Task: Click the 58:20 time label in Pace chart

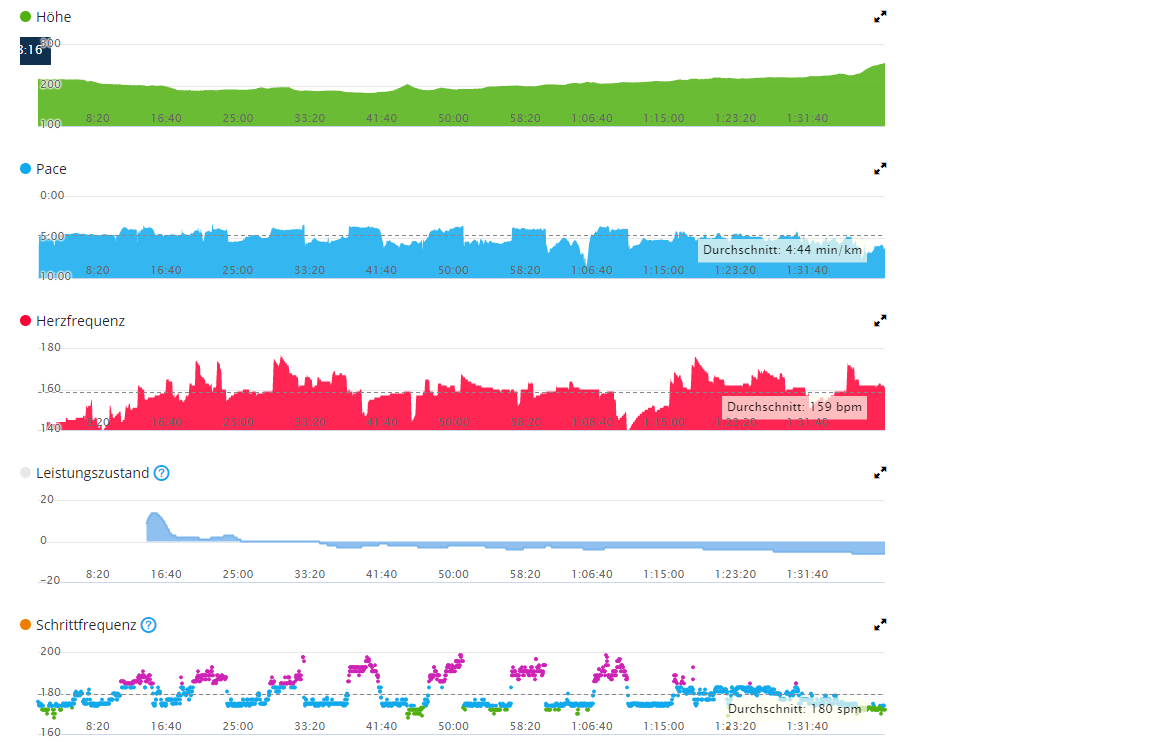Action: 525,270
